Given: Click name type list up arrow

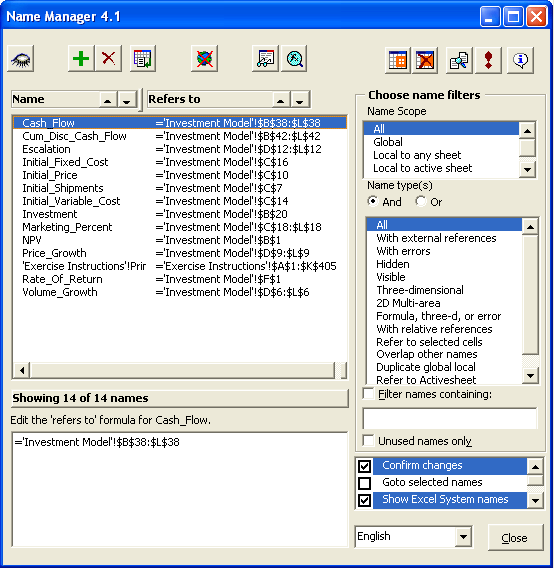Looking at the screenshot, I should [530, 227].
